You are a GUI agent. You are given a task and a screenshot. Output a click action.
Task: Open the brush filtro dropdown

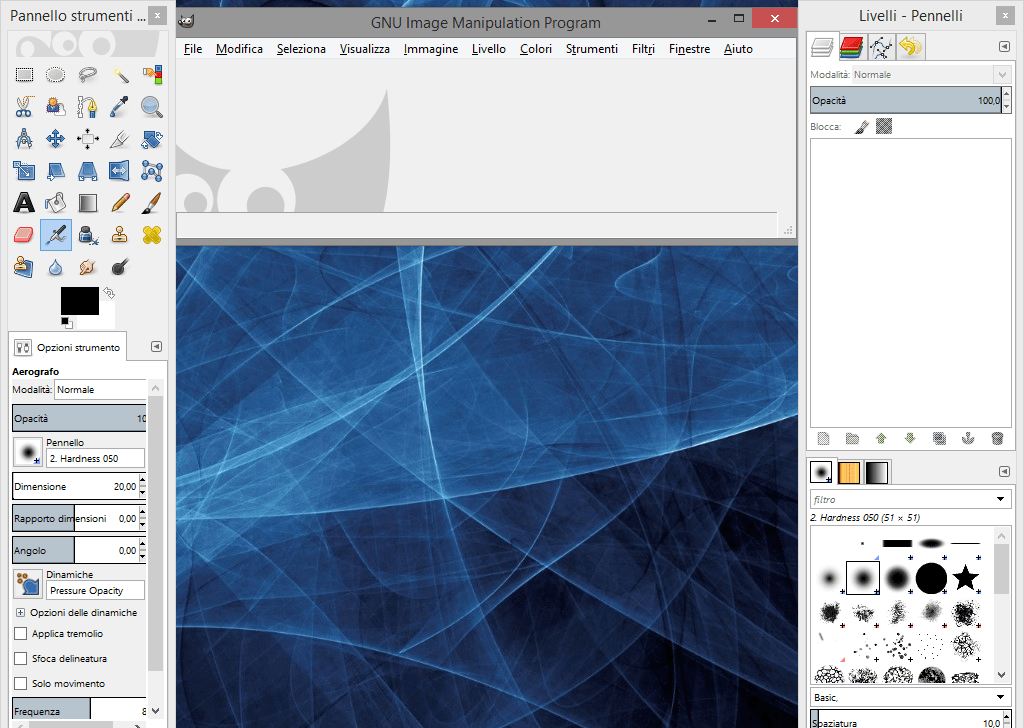click(1002, 499)
